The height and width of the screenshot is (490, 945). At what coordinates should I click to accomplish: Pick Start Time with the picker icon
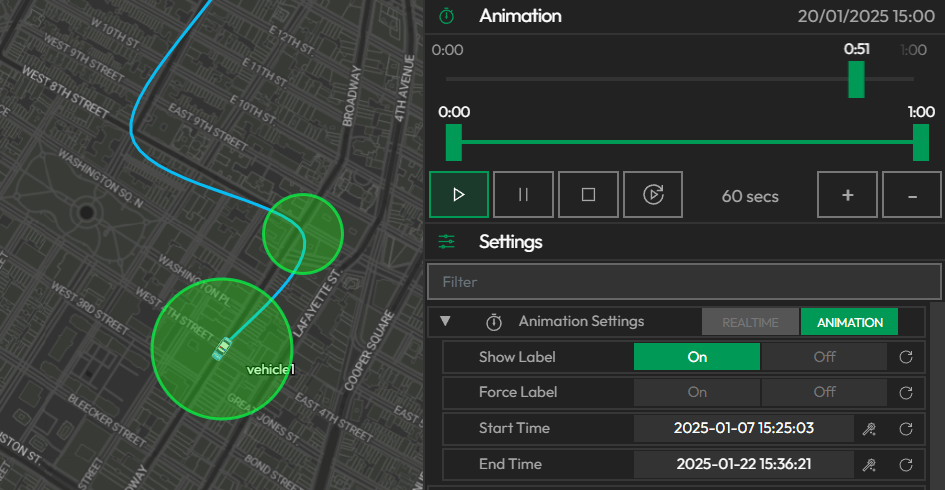click(869, 429)
